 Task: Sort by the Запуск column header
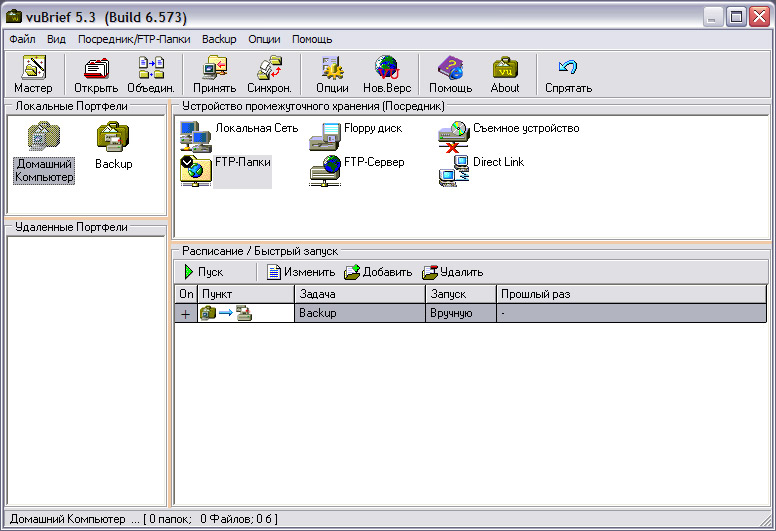pyautogui.click(x=461, y=294)
